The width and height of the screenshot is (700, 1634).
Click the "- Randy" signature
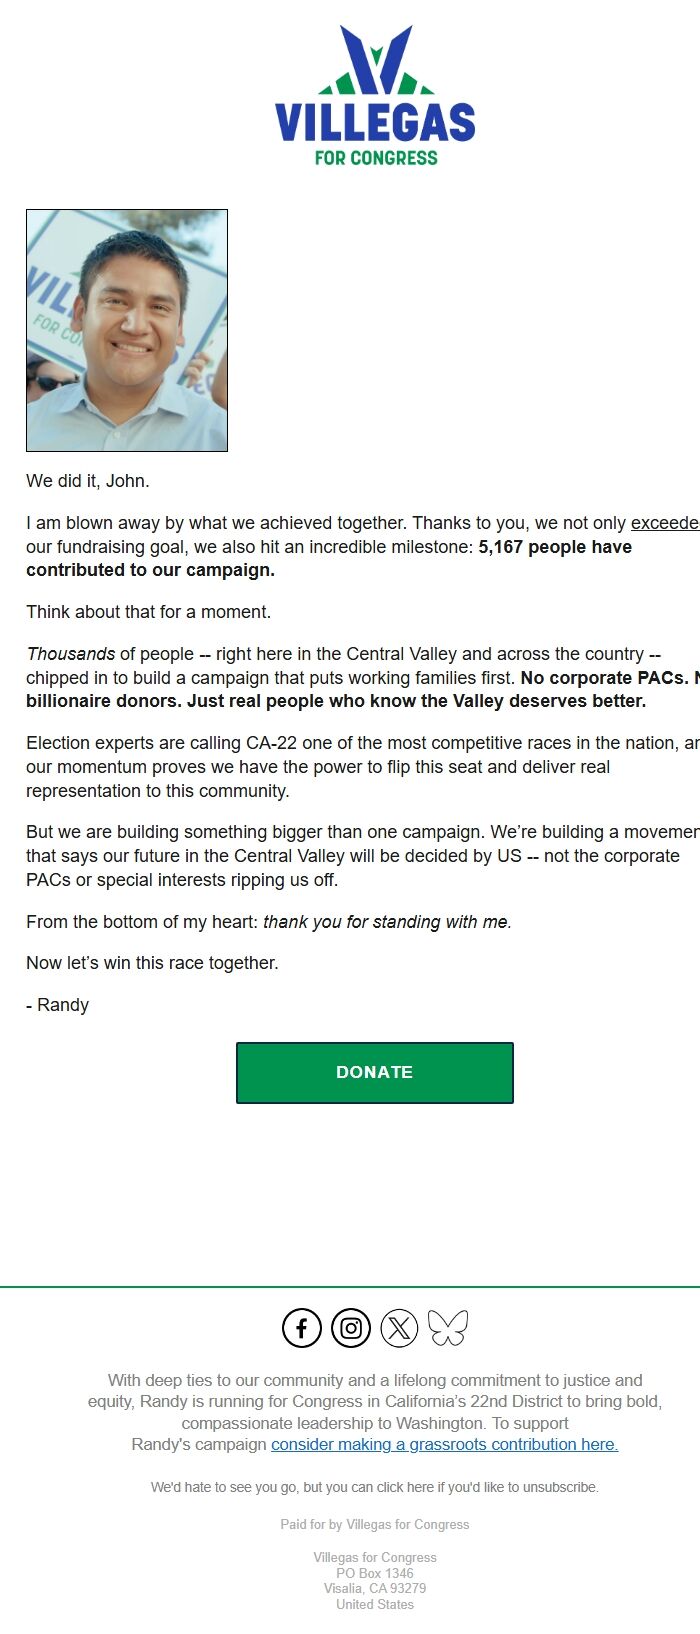click(58, 1005)
